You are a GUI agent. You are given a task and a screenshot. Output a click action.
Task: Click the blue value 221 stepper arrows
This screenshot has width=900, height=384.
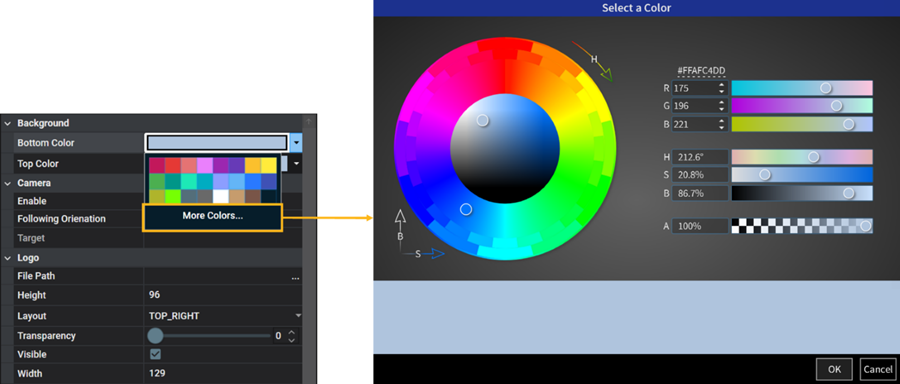721,124
